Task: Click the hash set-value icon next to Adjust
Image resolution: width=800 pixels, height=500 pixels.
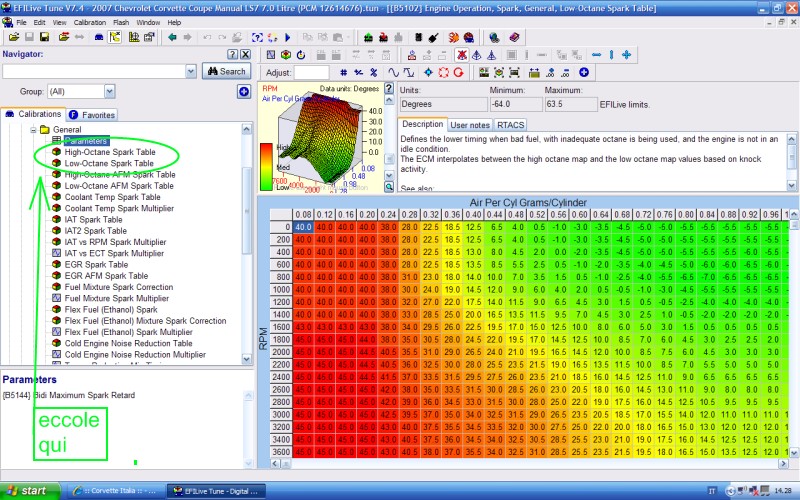Action: [x=343, y=72]
